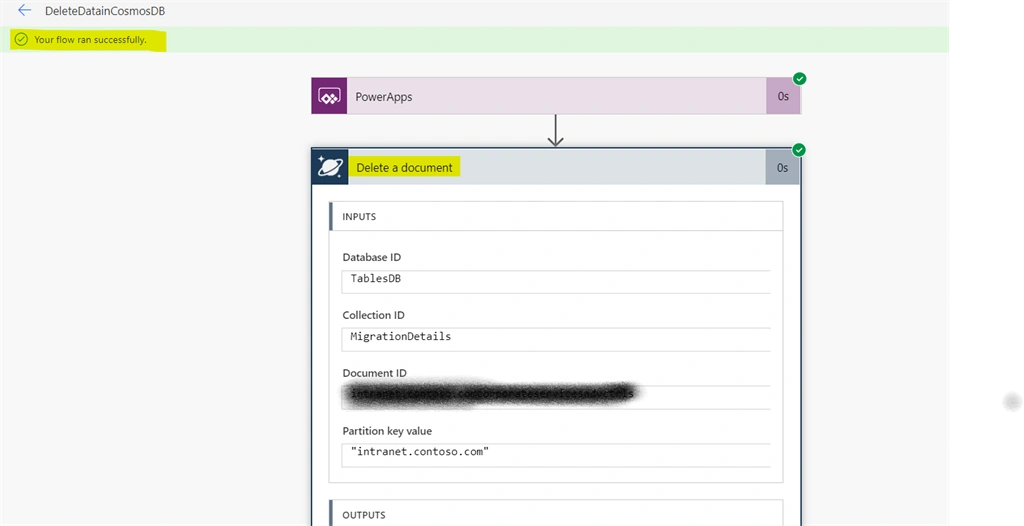Go back with the left arrow
The height and width of the screenshot is (526, 1024).
pos(24,10)
